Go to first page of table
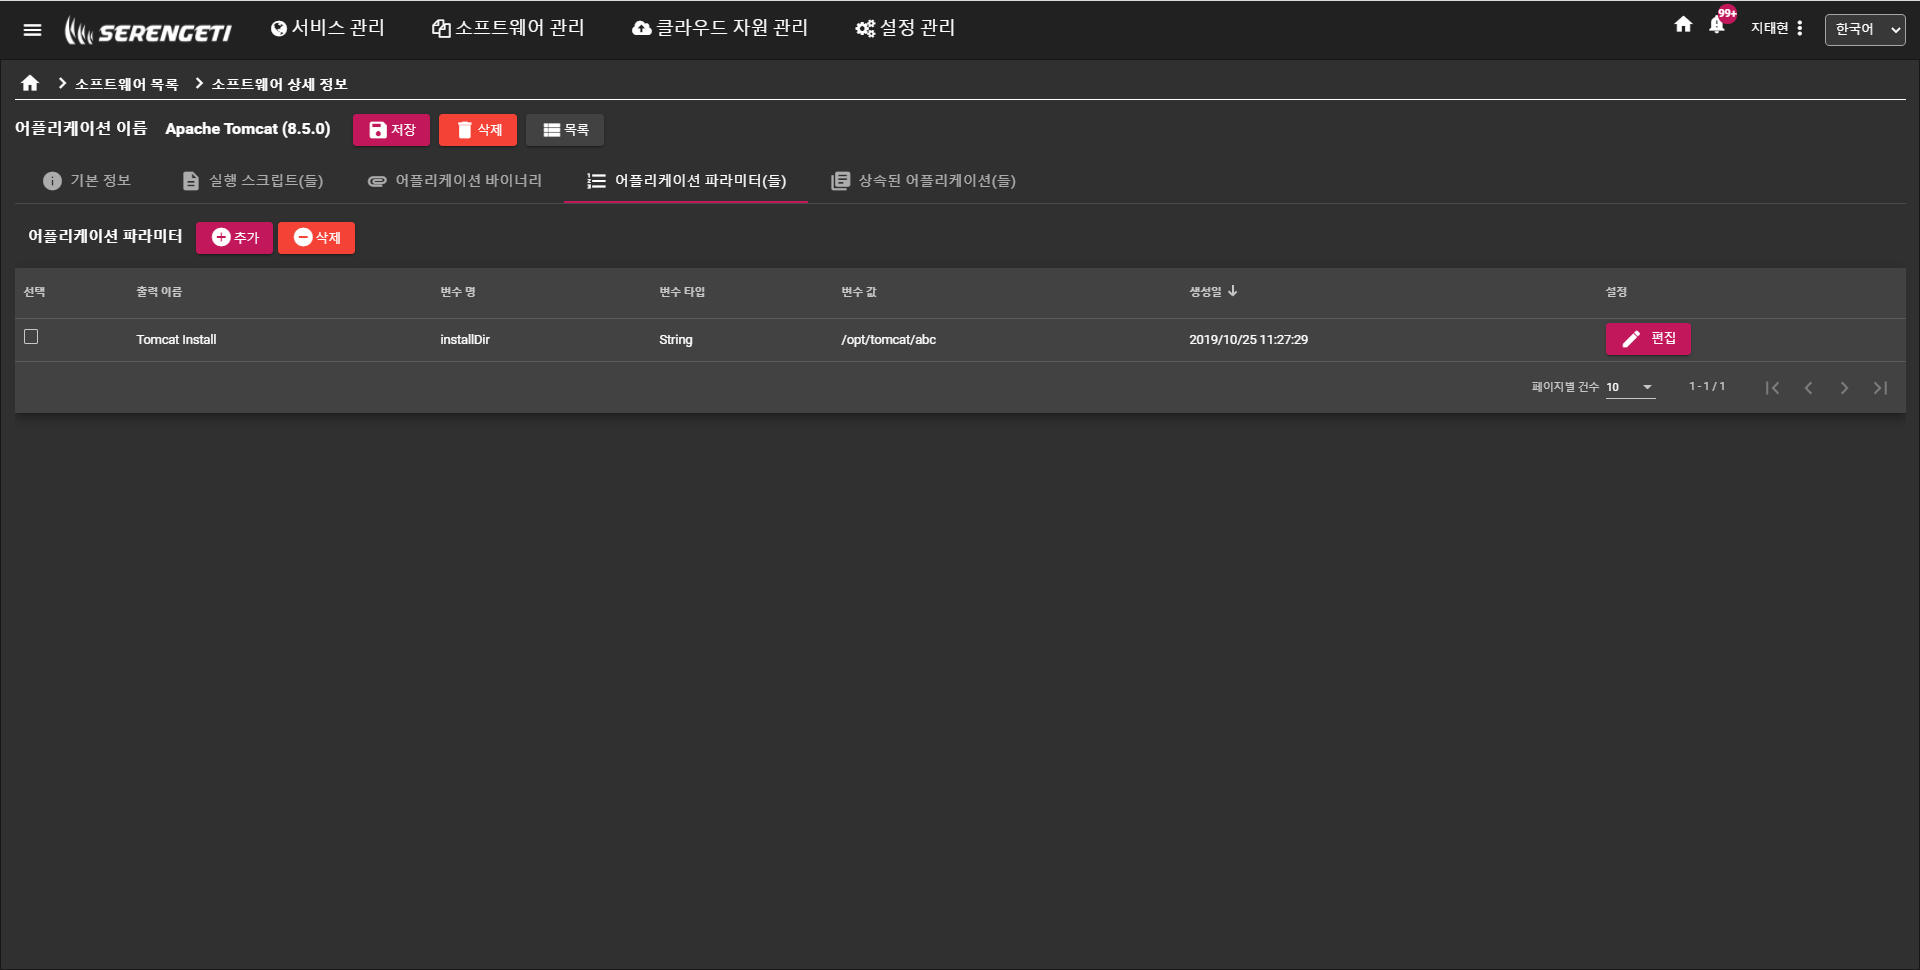 pos(1772,388)
